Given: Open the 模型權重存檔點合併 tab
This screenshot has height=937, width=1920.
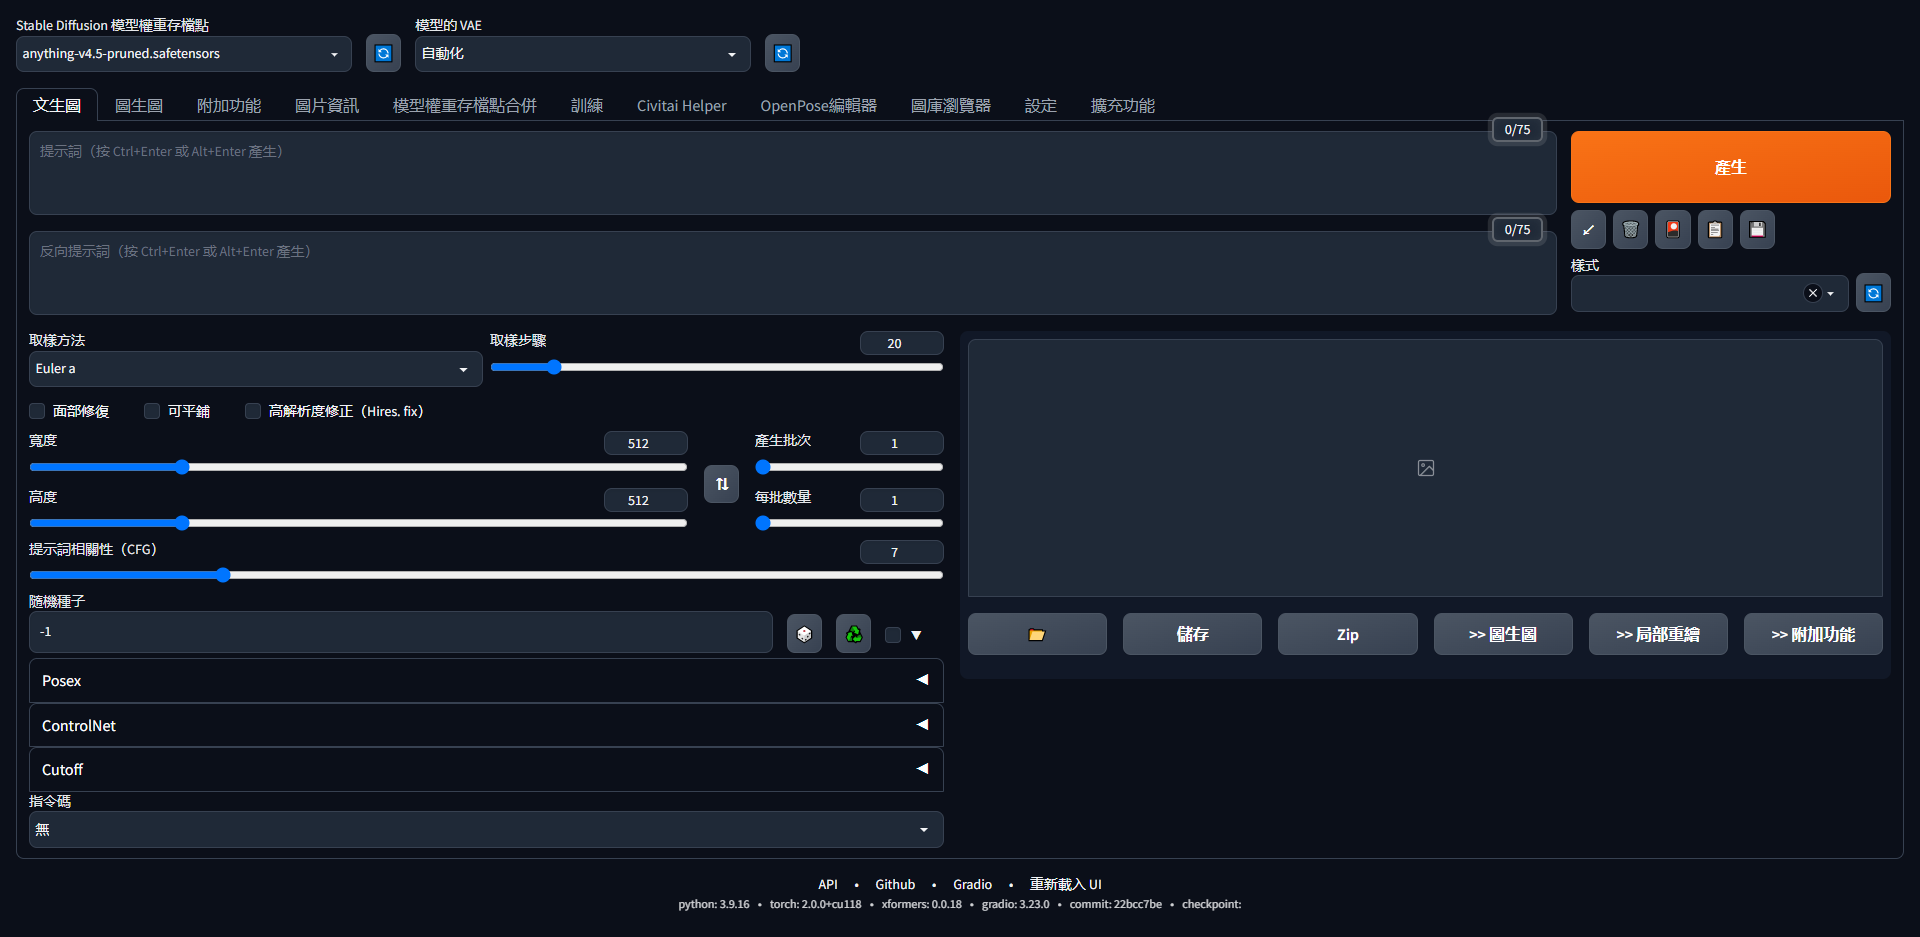Looking at the screenshot, I should point(465,105).
